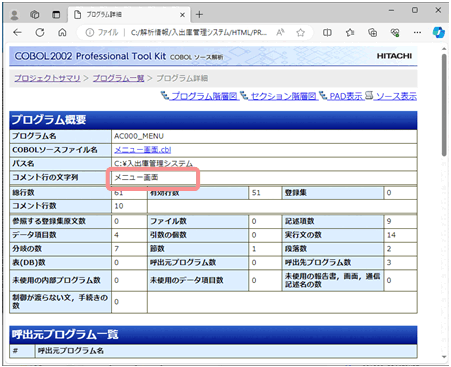Screen dimensions: 451x367
Task: Close the プログラム詳細 tab
Action: point(182,15)
